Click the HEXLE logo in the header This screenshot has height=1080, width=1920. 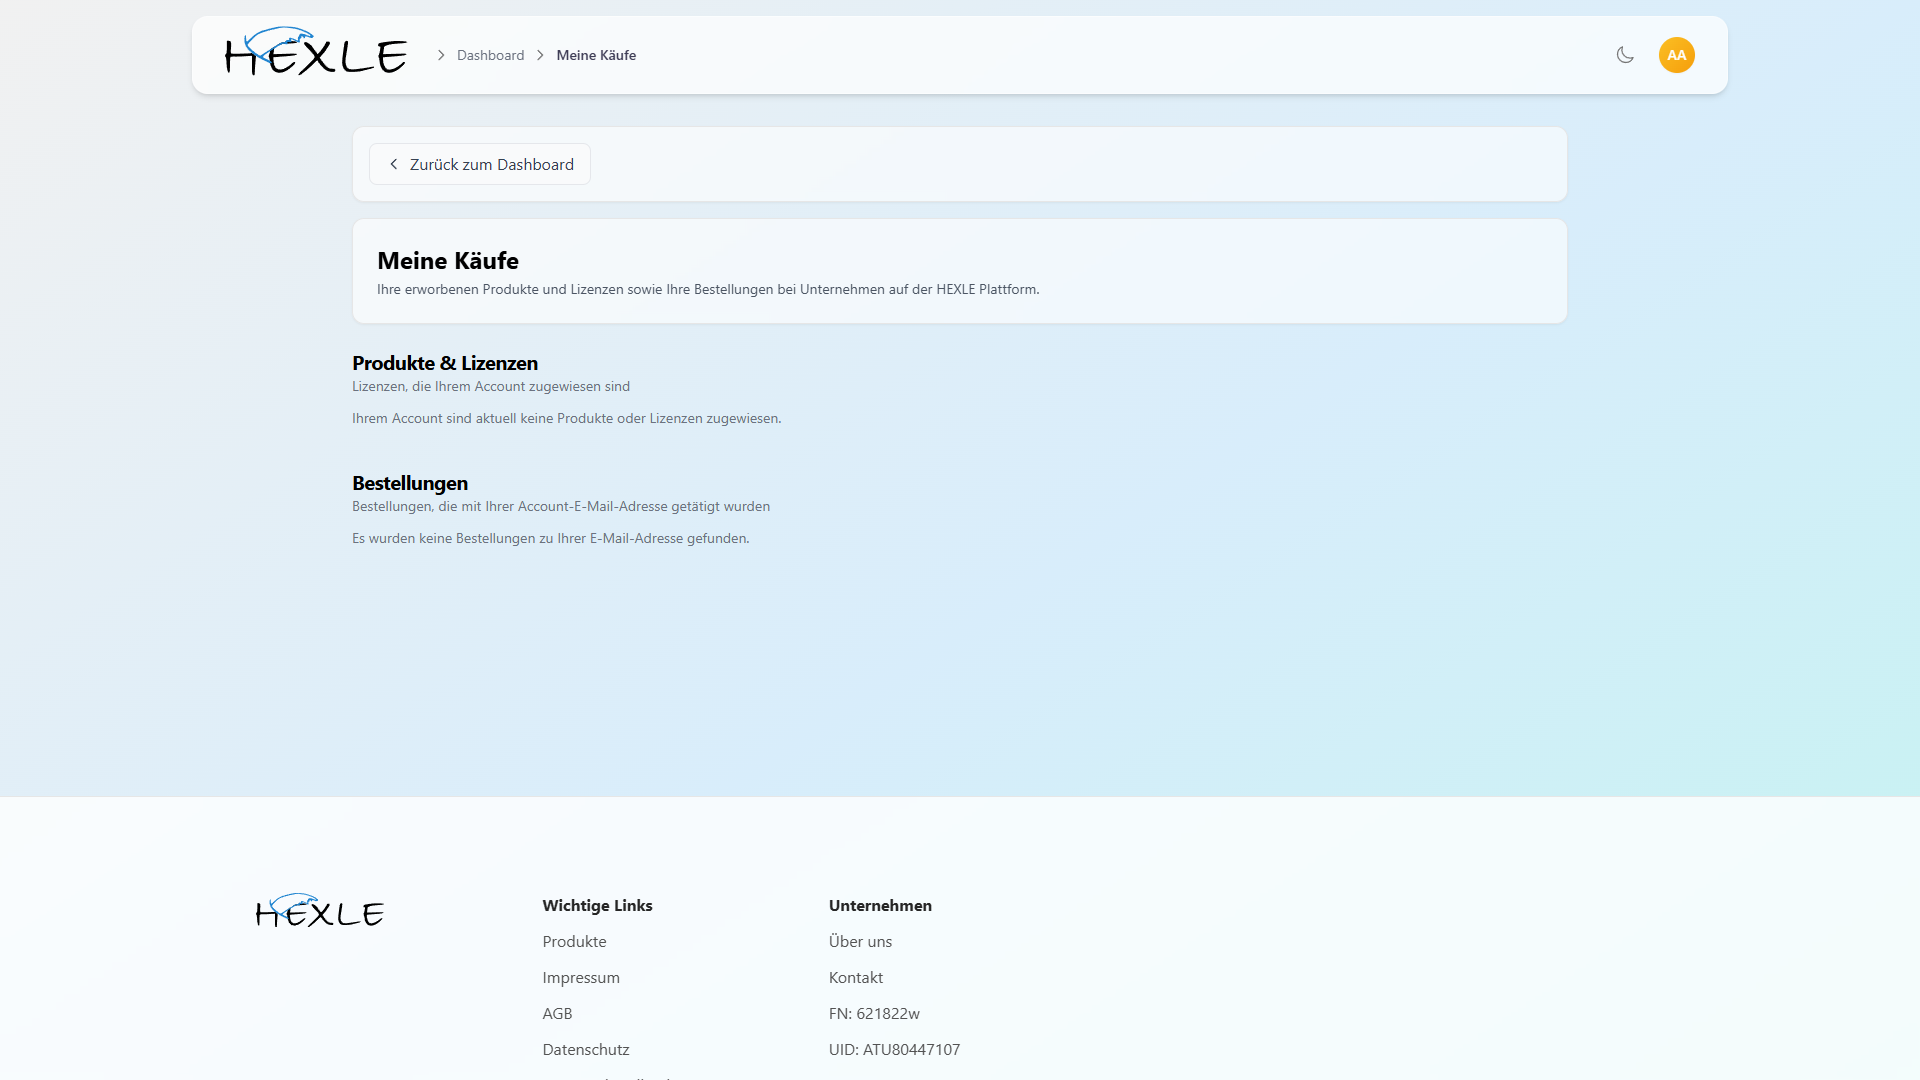click(x=316, y=51)
